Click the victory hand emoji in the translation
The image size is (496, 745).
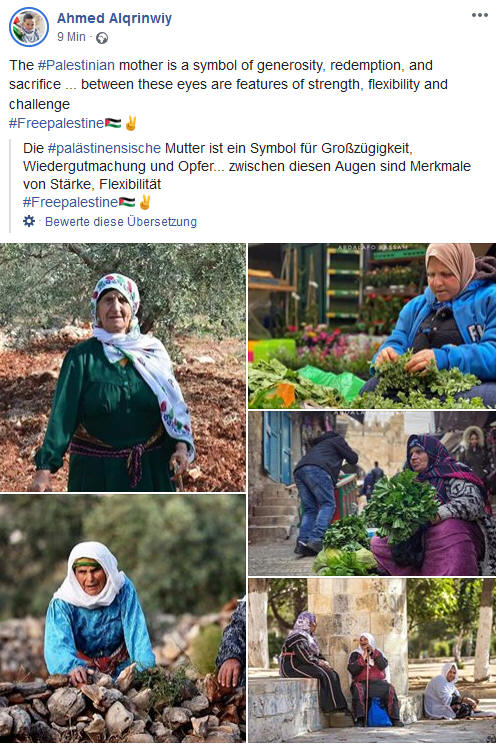pyautogui.click(x=145, y=202)
